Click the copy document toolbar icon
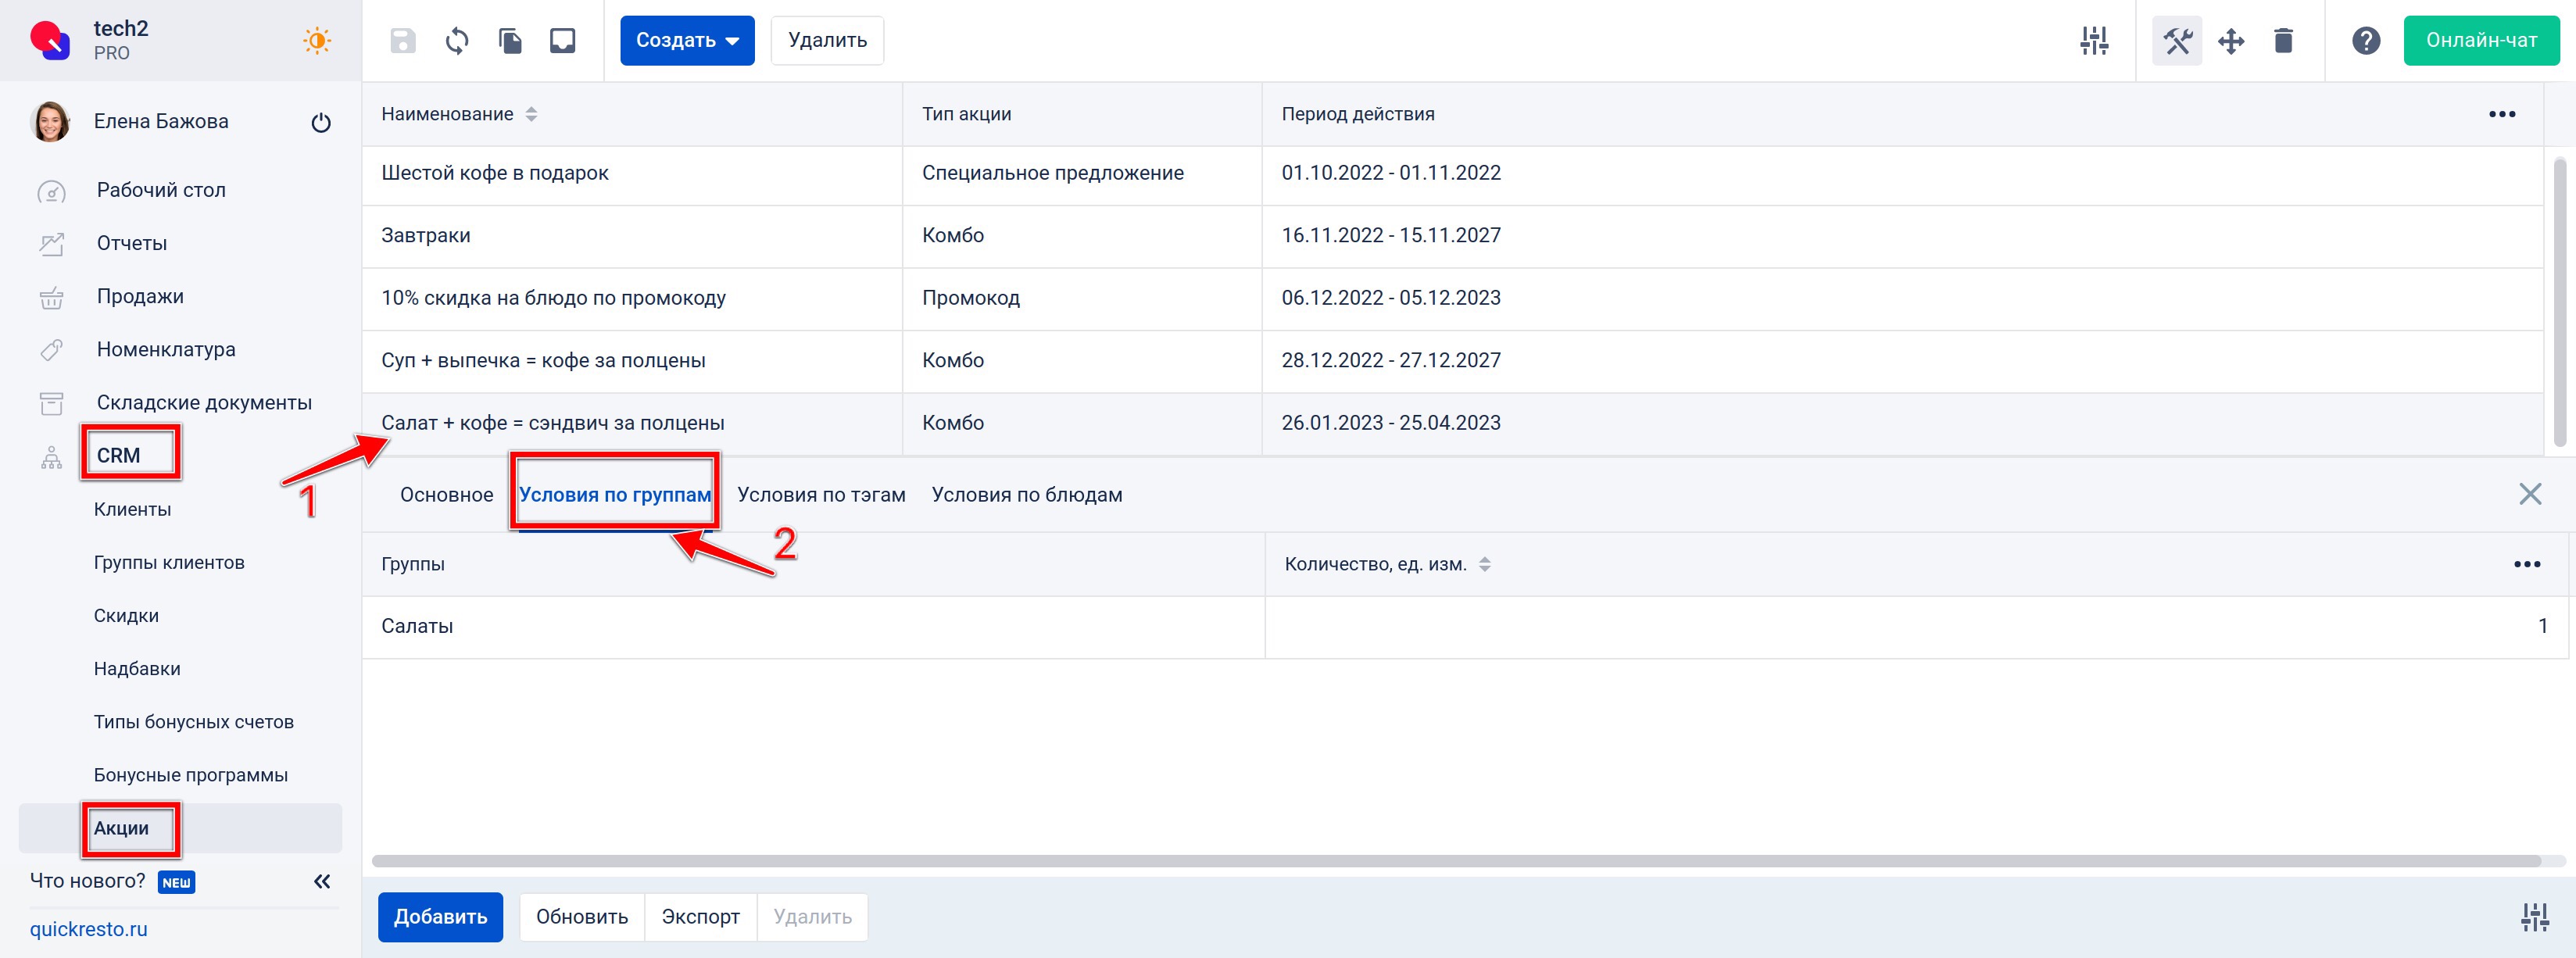Image resolution: width=2576 pixels, height=958 pixels. [x=510, y=41]
